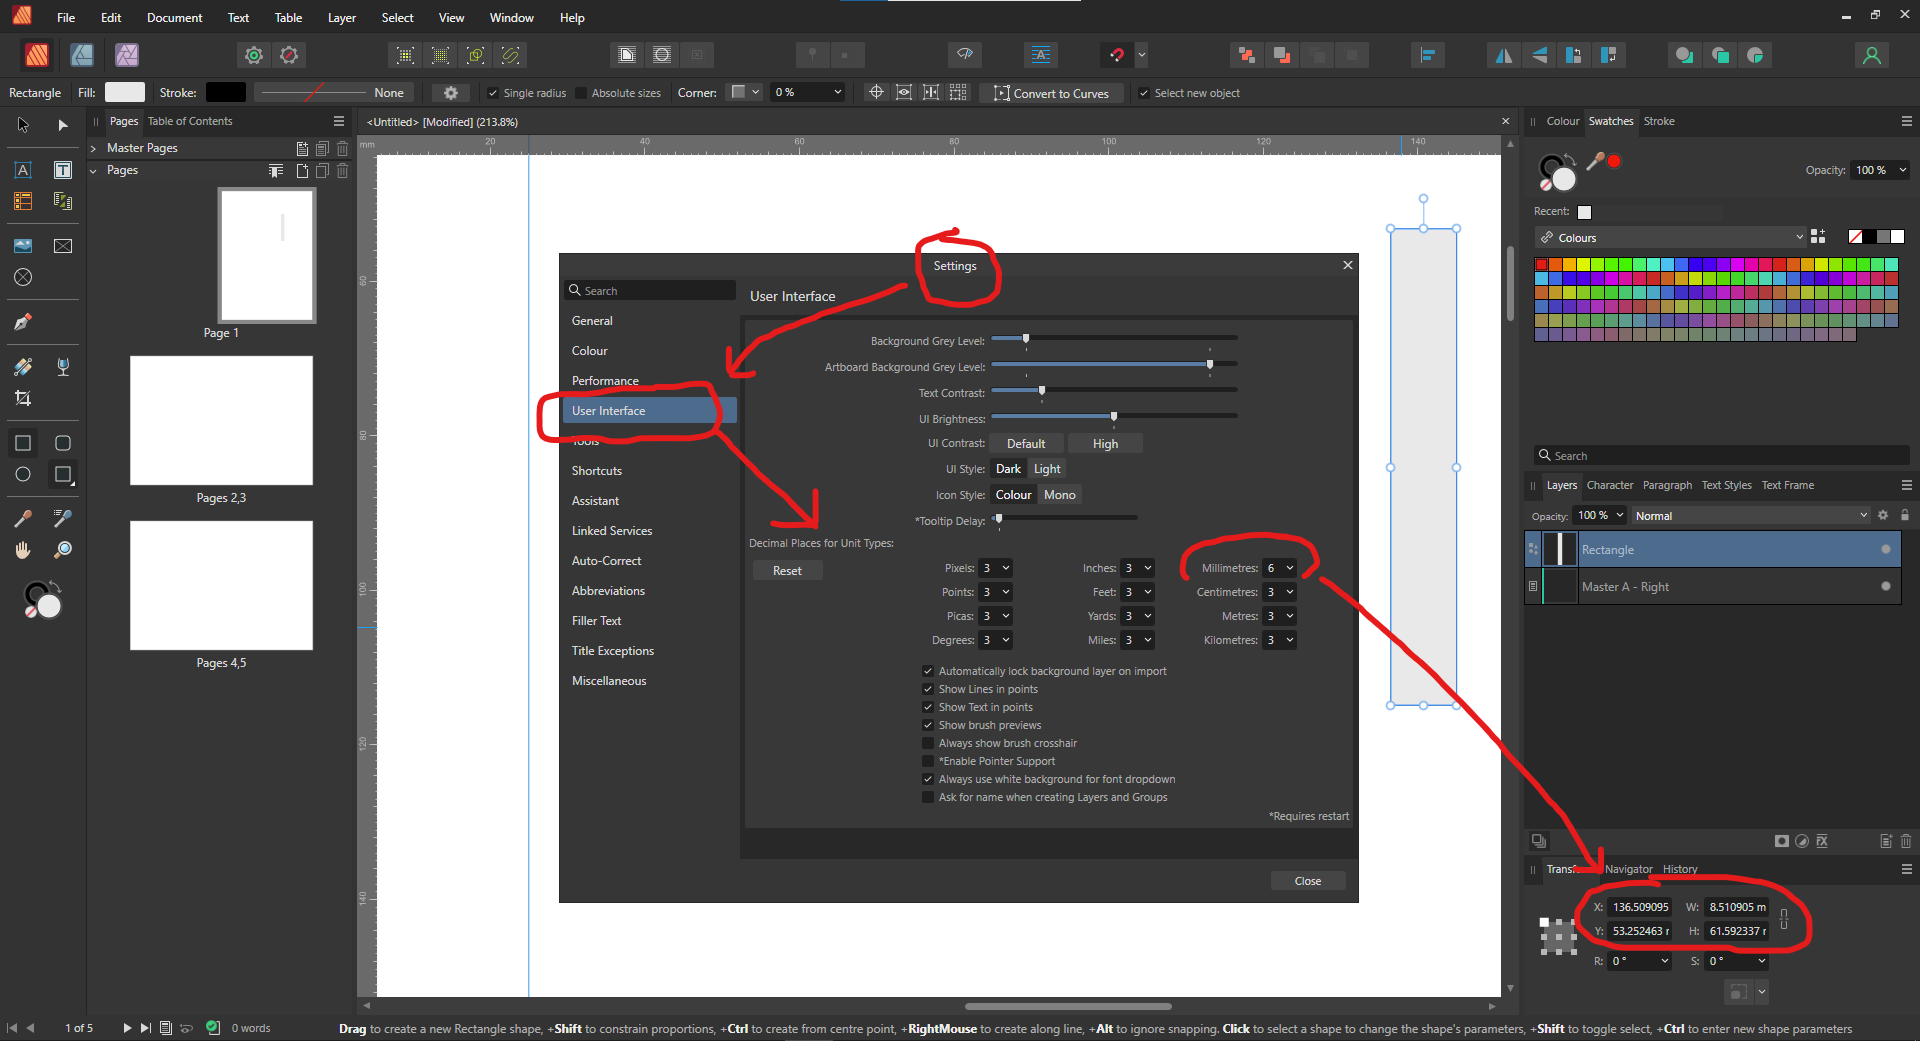The width and height of the screenshot is (1920, 1041).
Task: Select the View hand tool
Action: 23,550
